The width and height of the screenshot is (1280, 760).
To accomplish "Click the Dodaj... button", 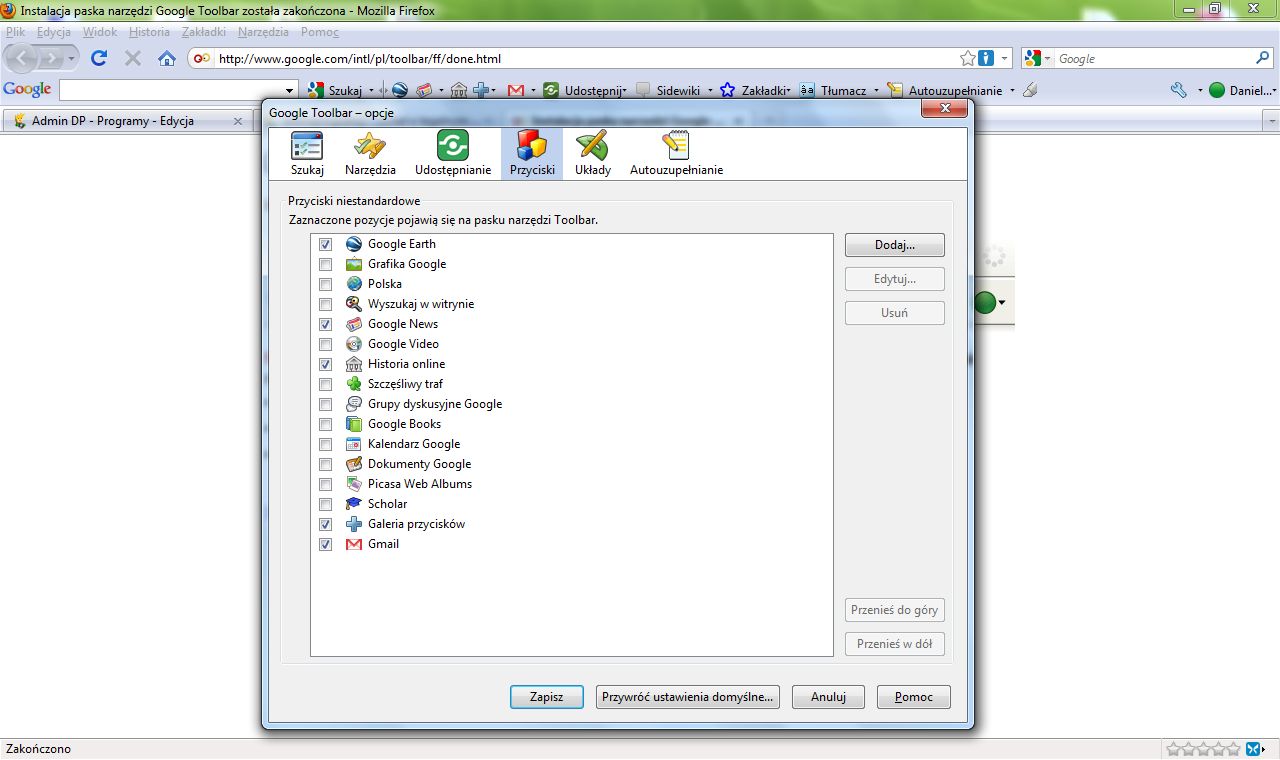I will (895, 245).
